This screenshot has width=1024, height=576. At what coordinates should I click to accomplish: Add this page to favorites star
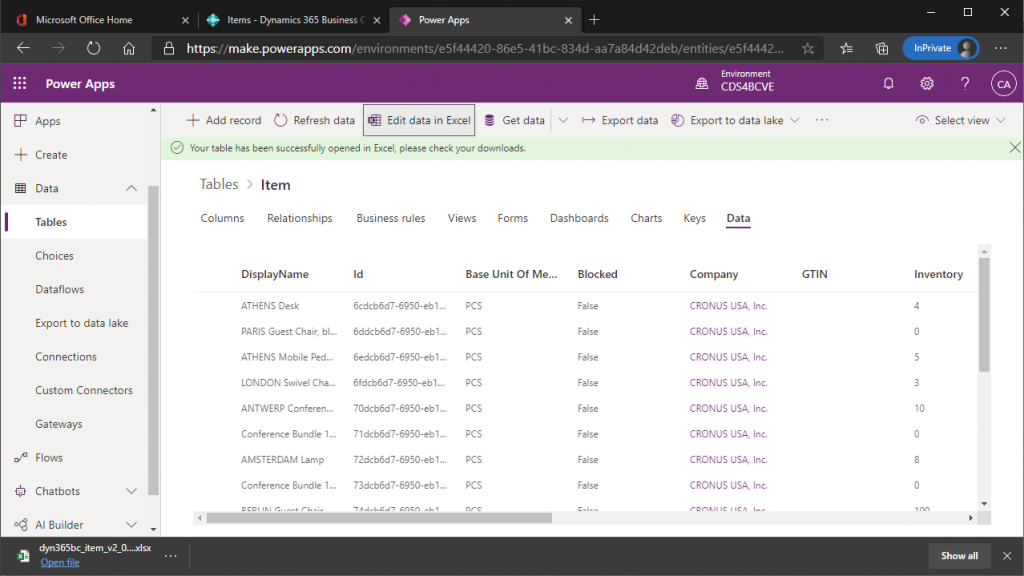click(808, 48)
